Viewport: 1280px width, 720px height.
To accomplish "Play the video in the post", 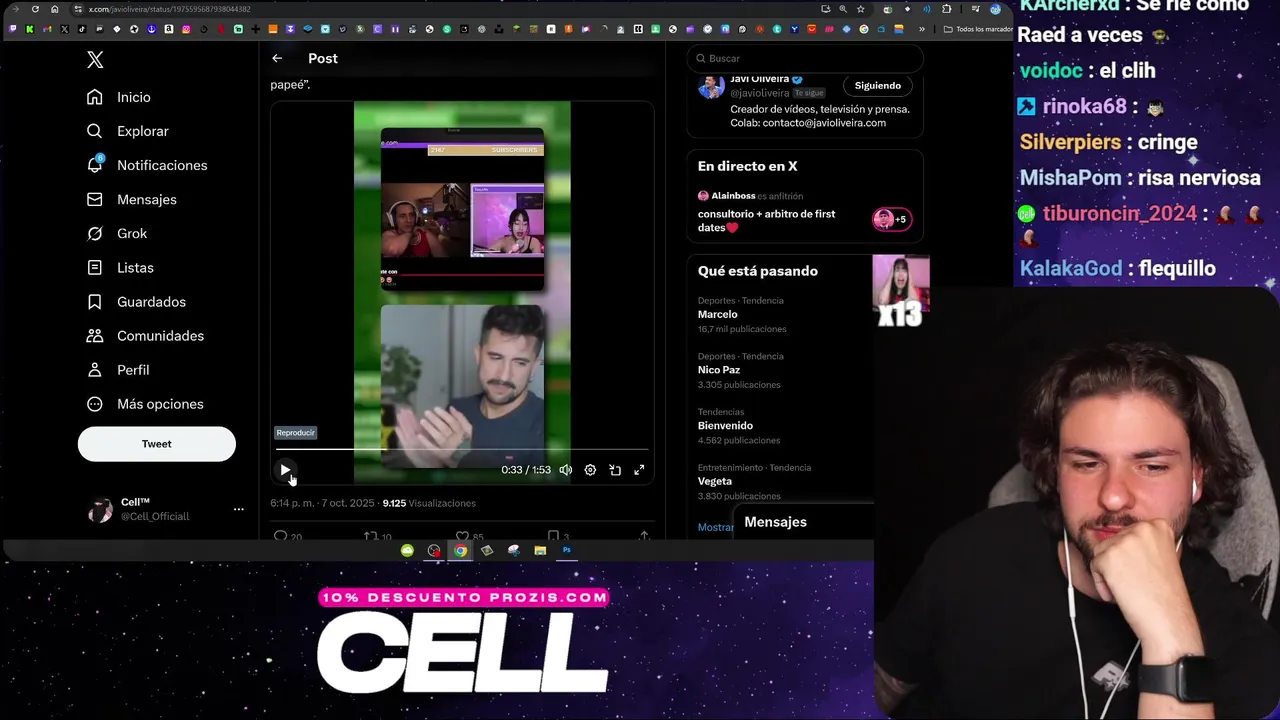I will (x=285, y=470).
